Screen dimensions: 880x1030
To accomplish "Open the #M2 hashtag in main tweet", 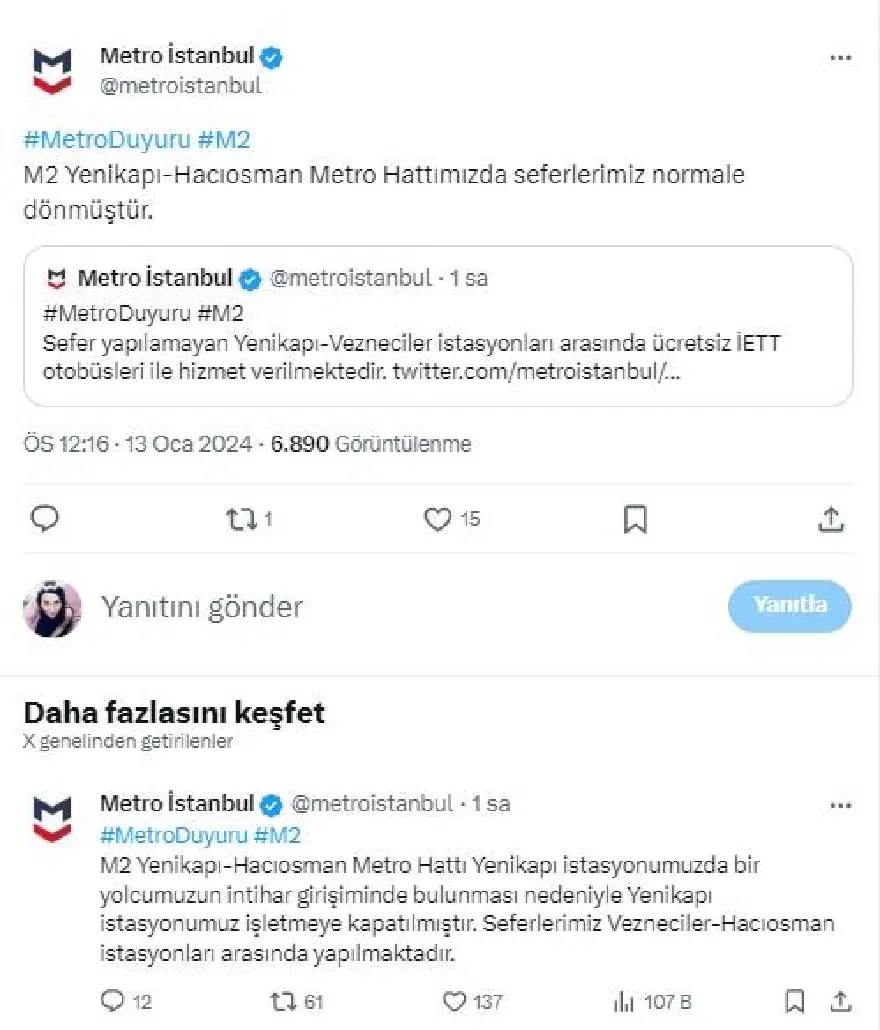I will pyautogui.click(x=224, y=140).
